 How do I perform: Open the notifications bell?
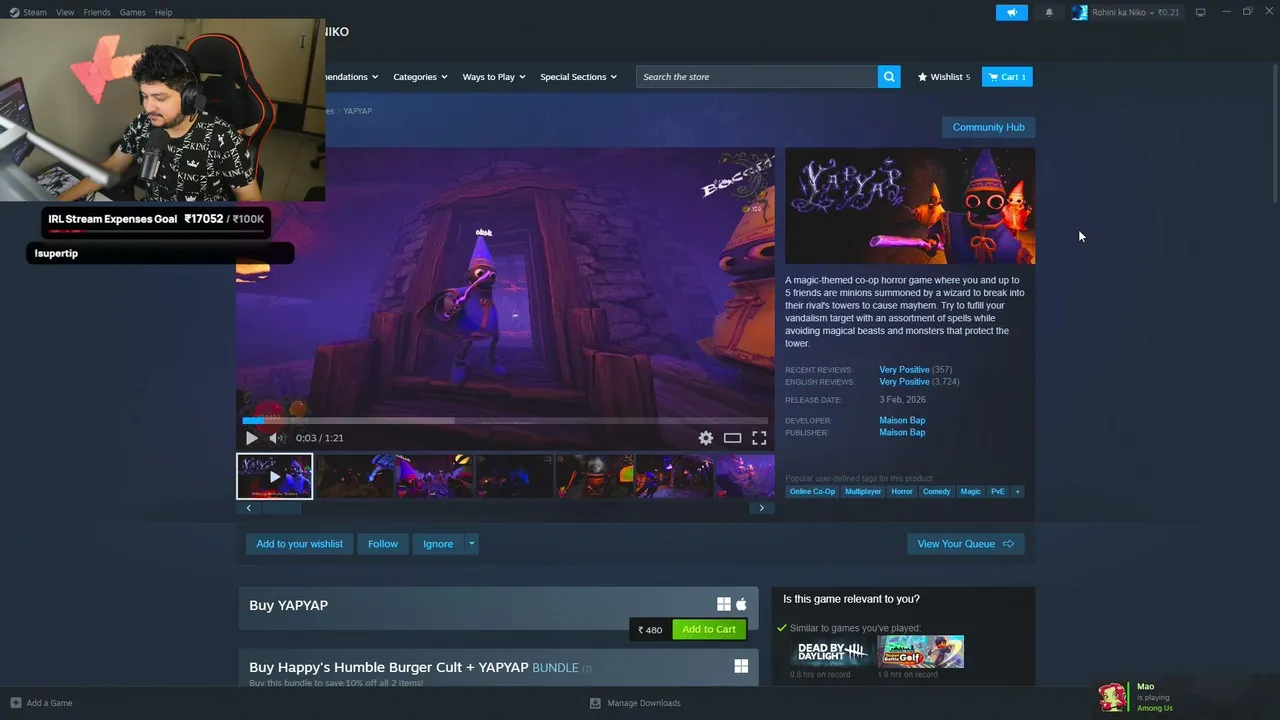(1049, 13)
